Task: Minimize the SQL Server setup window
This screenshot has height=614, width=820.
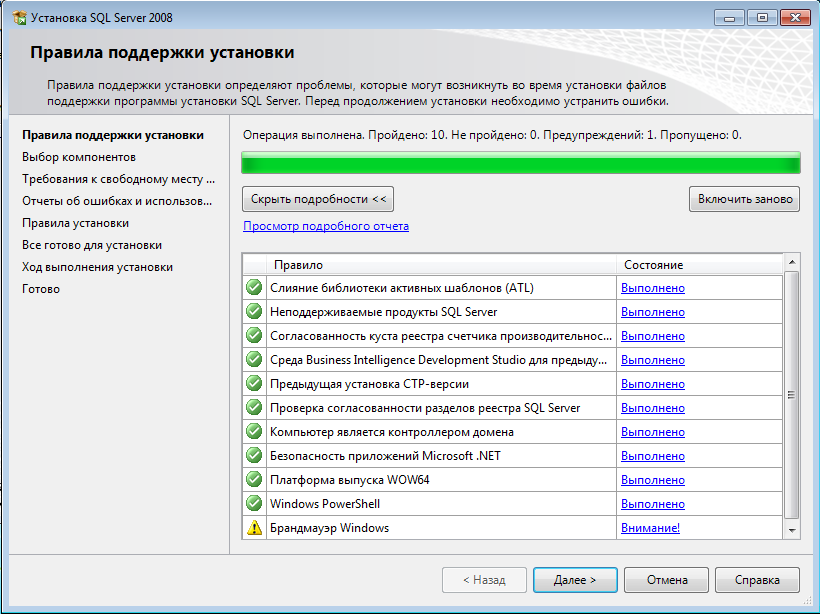Action: tap(730, 18)
